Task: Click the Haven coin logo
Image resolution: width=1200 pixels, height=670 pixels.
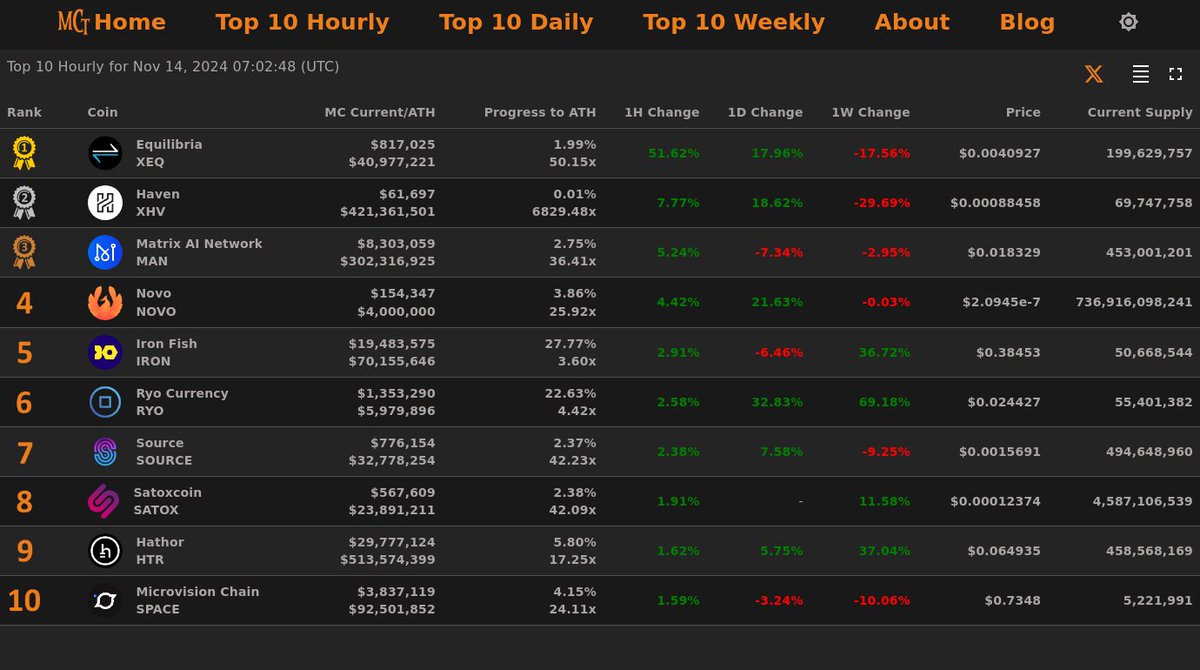Action: point(105,203)
